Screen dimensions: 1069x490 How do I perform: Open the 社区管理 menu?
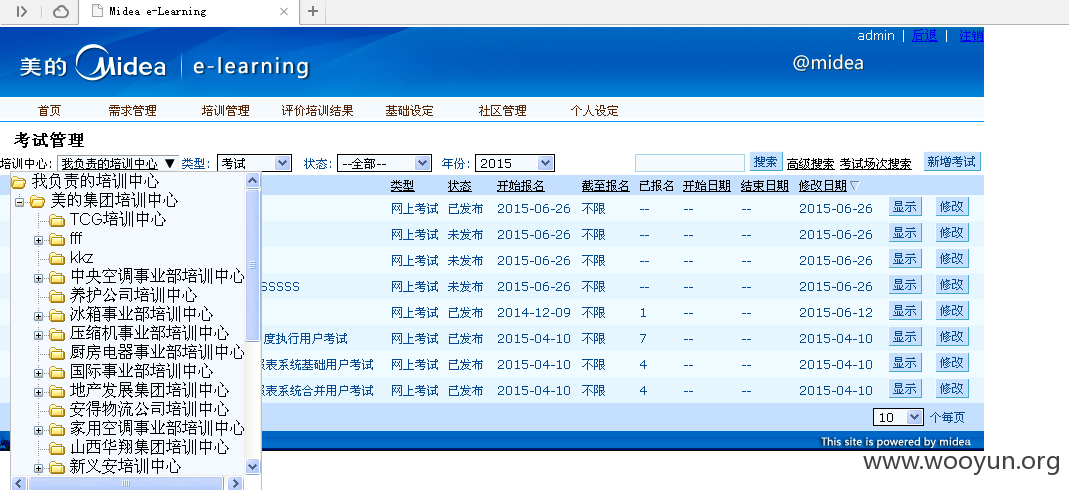tap(502, 110)
